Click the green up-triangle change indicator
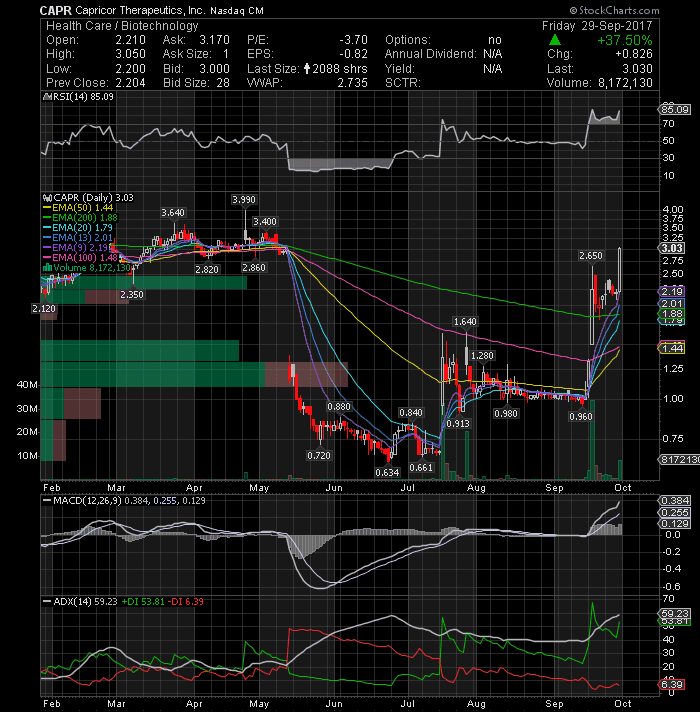This screenshot has width=700, height=712. pyautogui.click(x=554, y=40)
